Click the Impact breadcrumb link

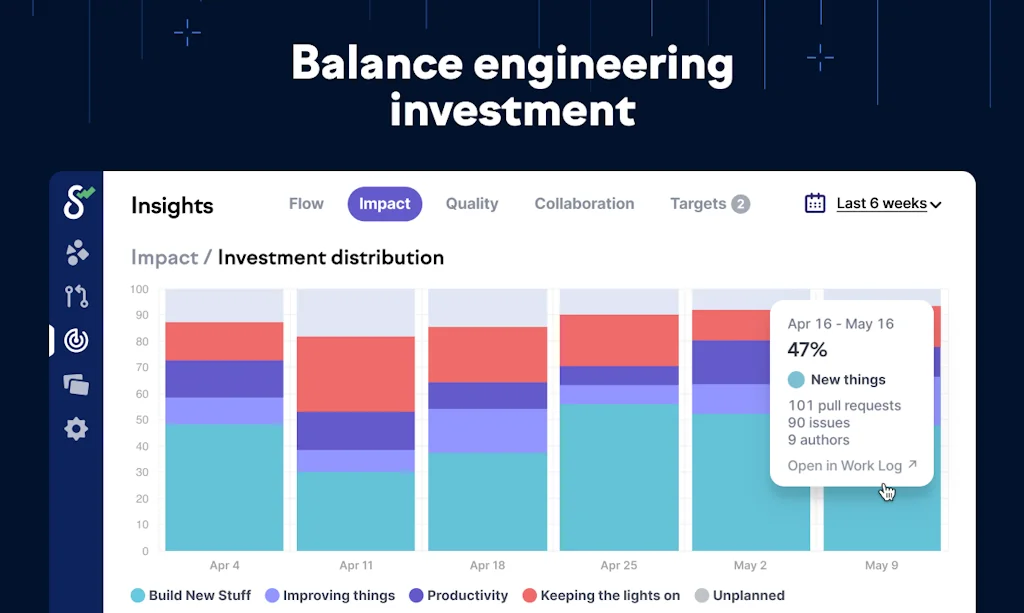tap(164, 257)
